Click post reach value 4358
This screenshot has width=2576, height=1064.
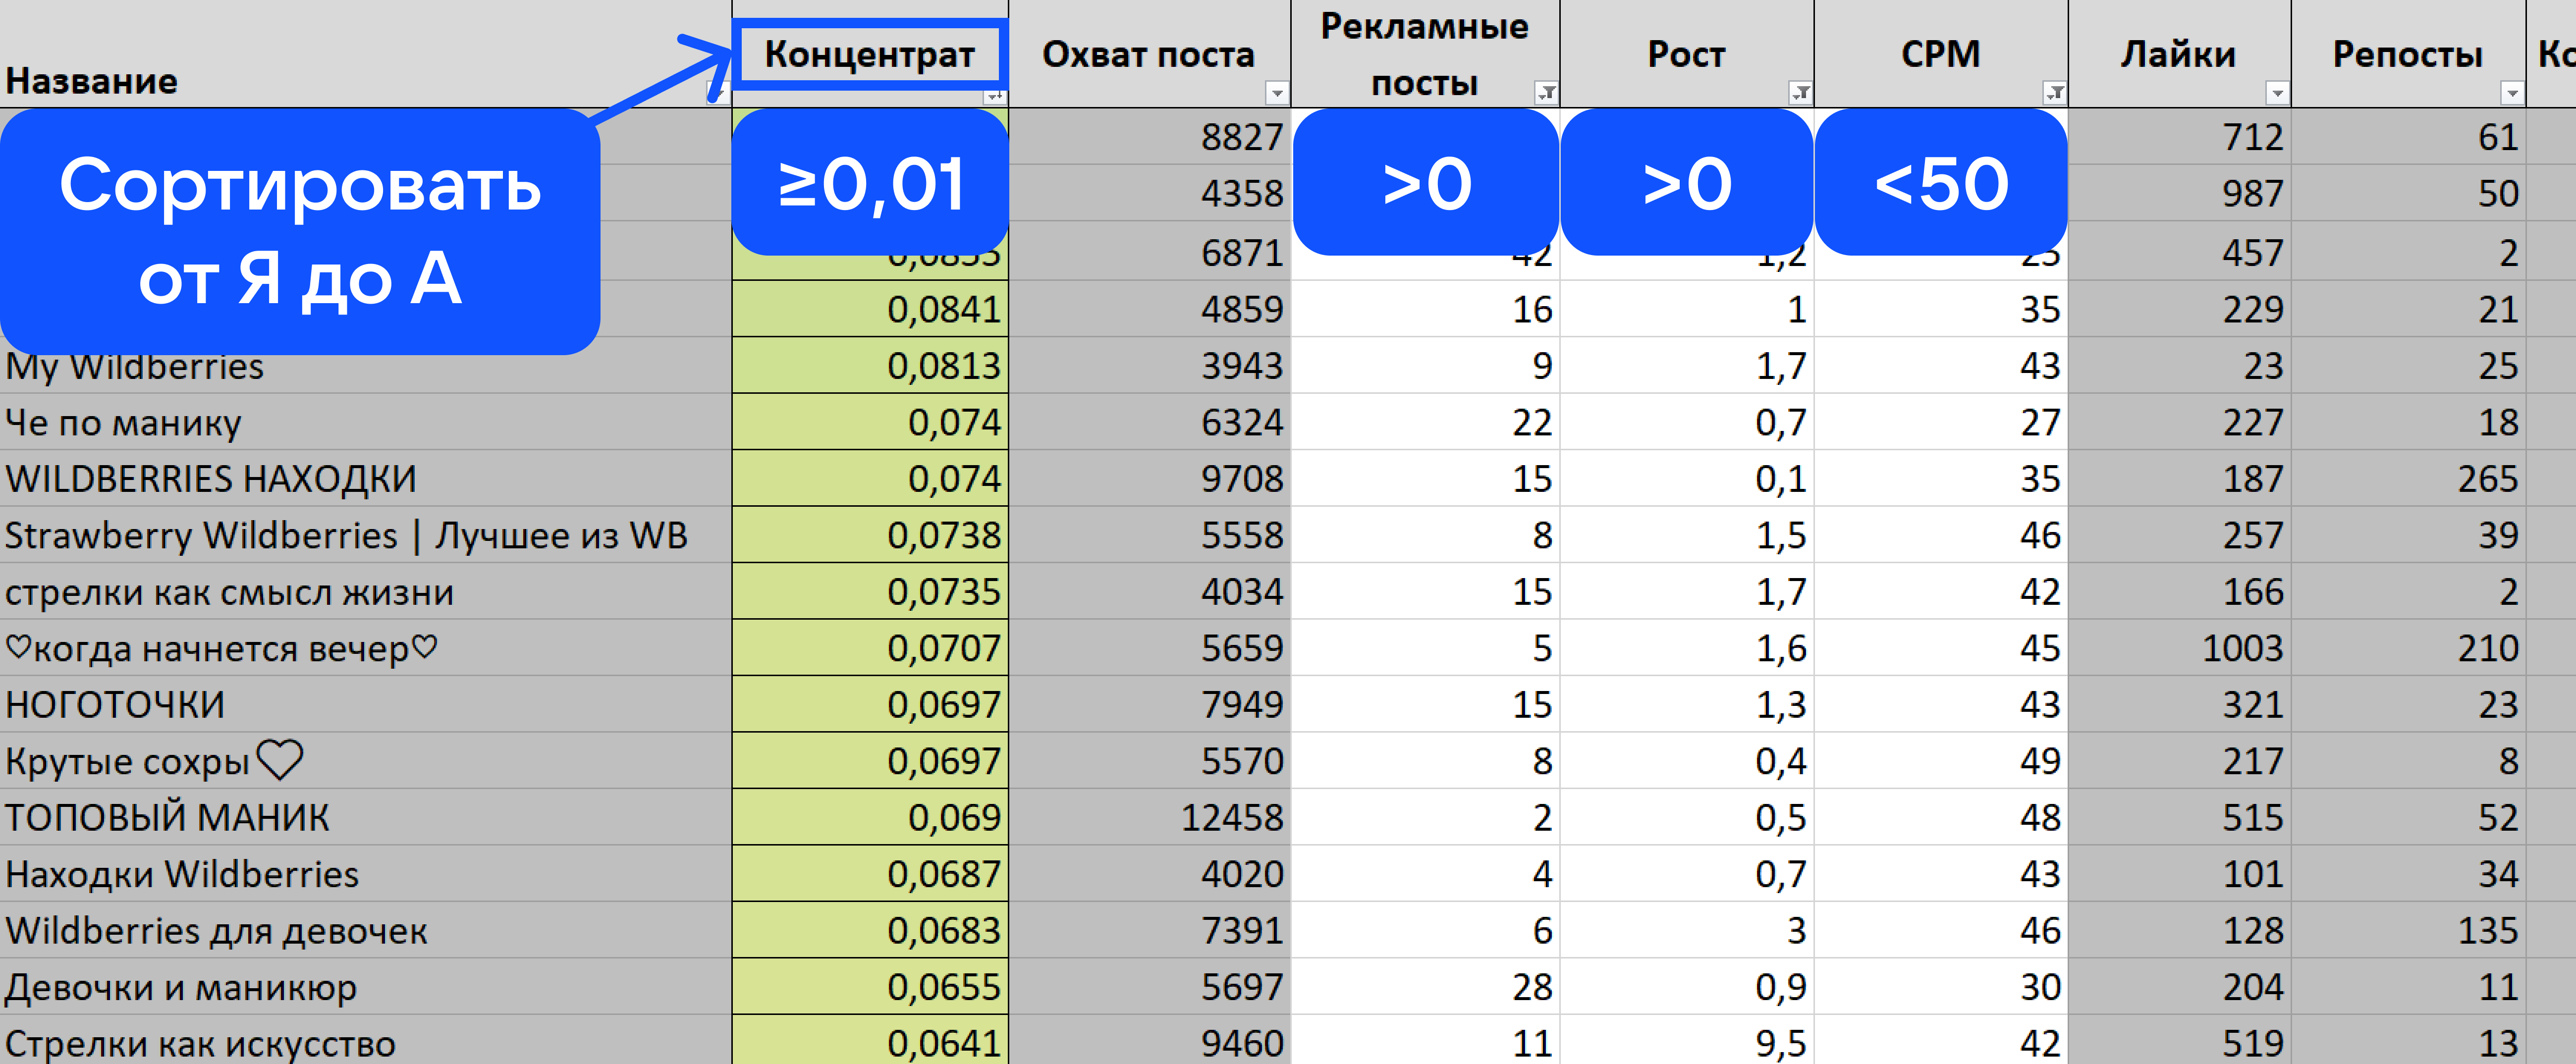pyautogui.click(x=1150, y=193)
